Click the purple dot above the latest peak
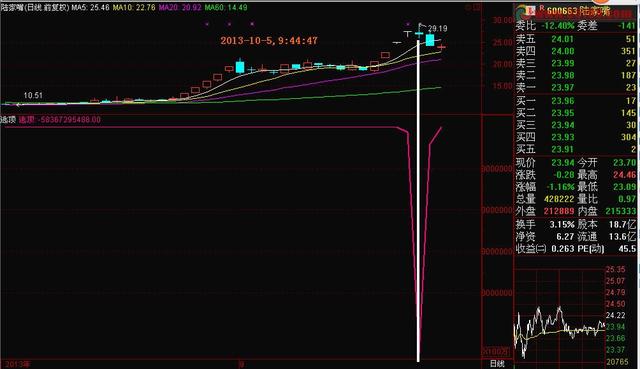The height and width of the screenshot is (369, 640). coord(408,24)
